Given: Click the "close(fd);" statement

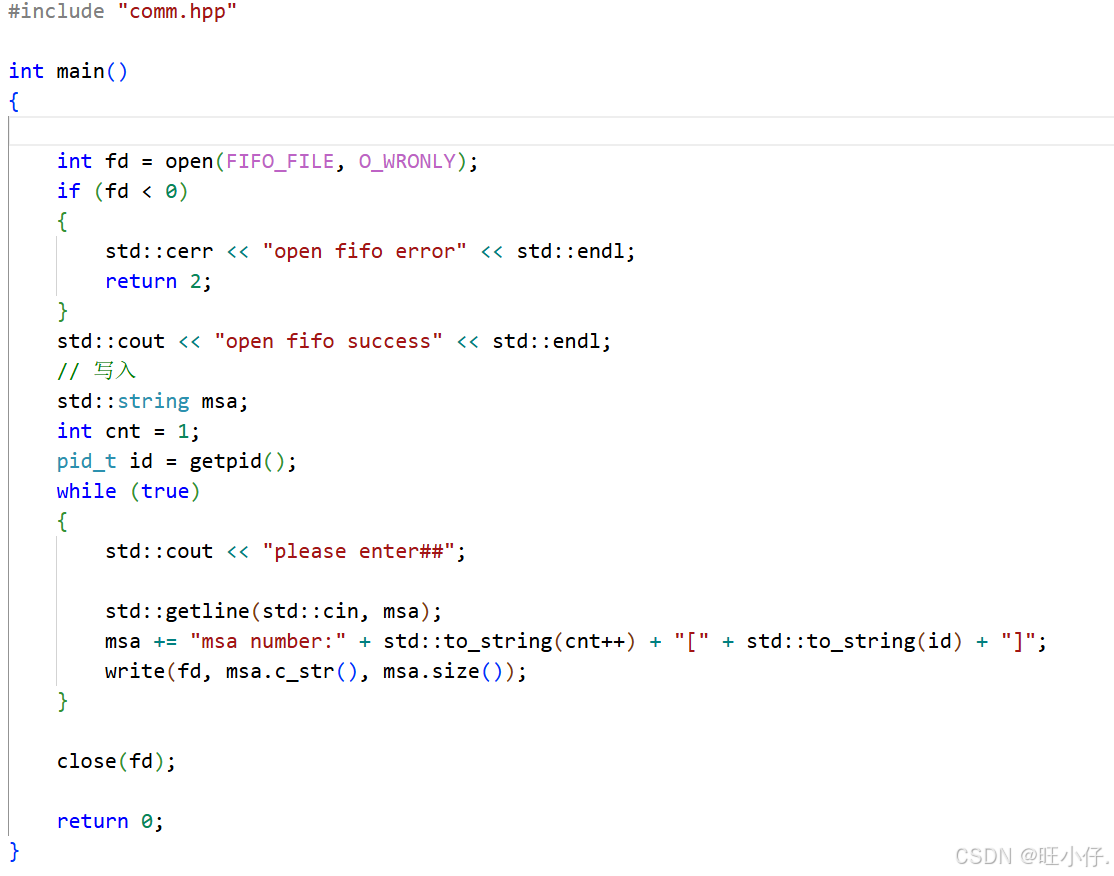Looking at the screenshot, I should [117, 762].
